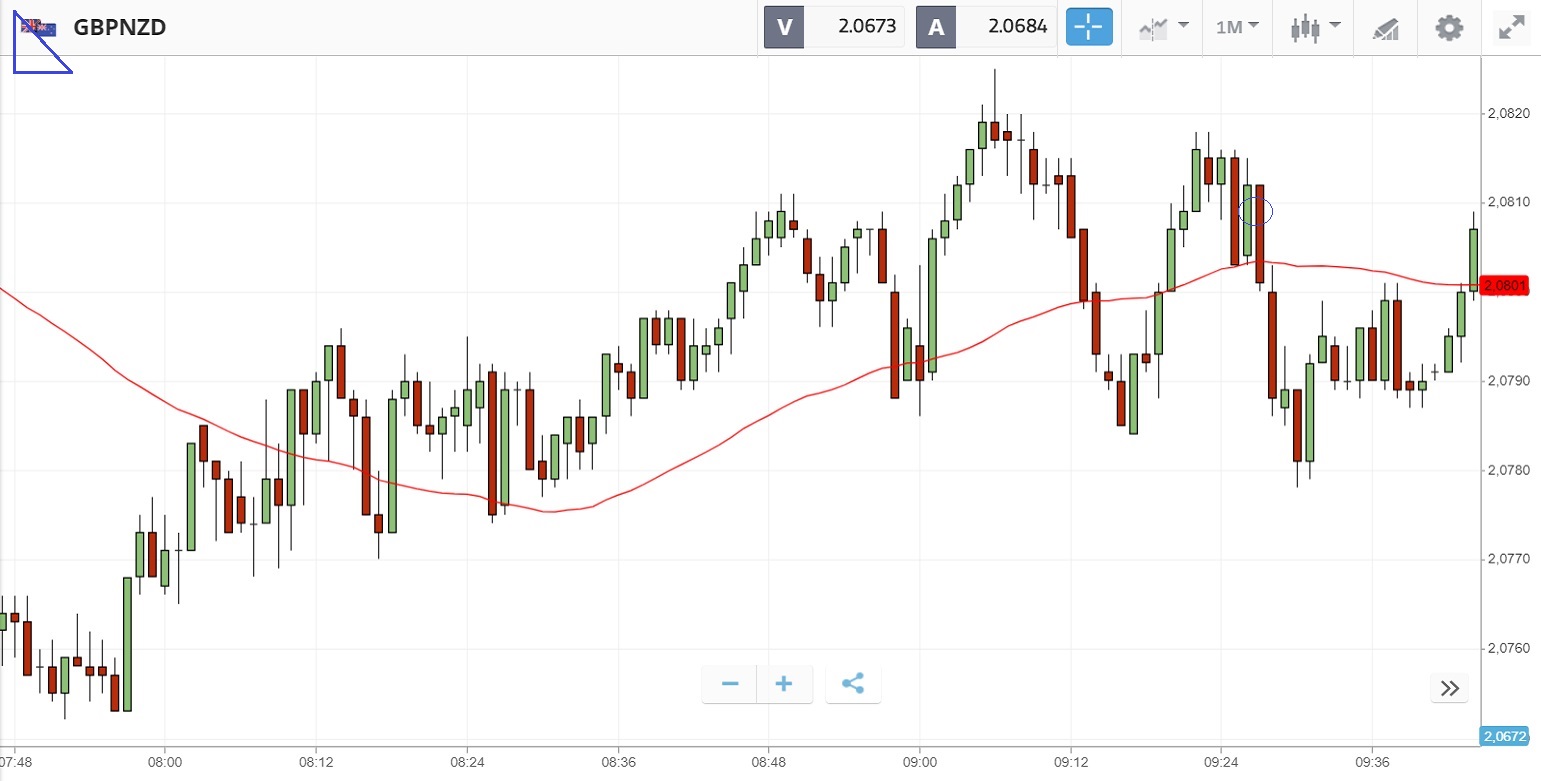
Task: Expand chart to fullscreen
Action: [x=1510, y=27]
